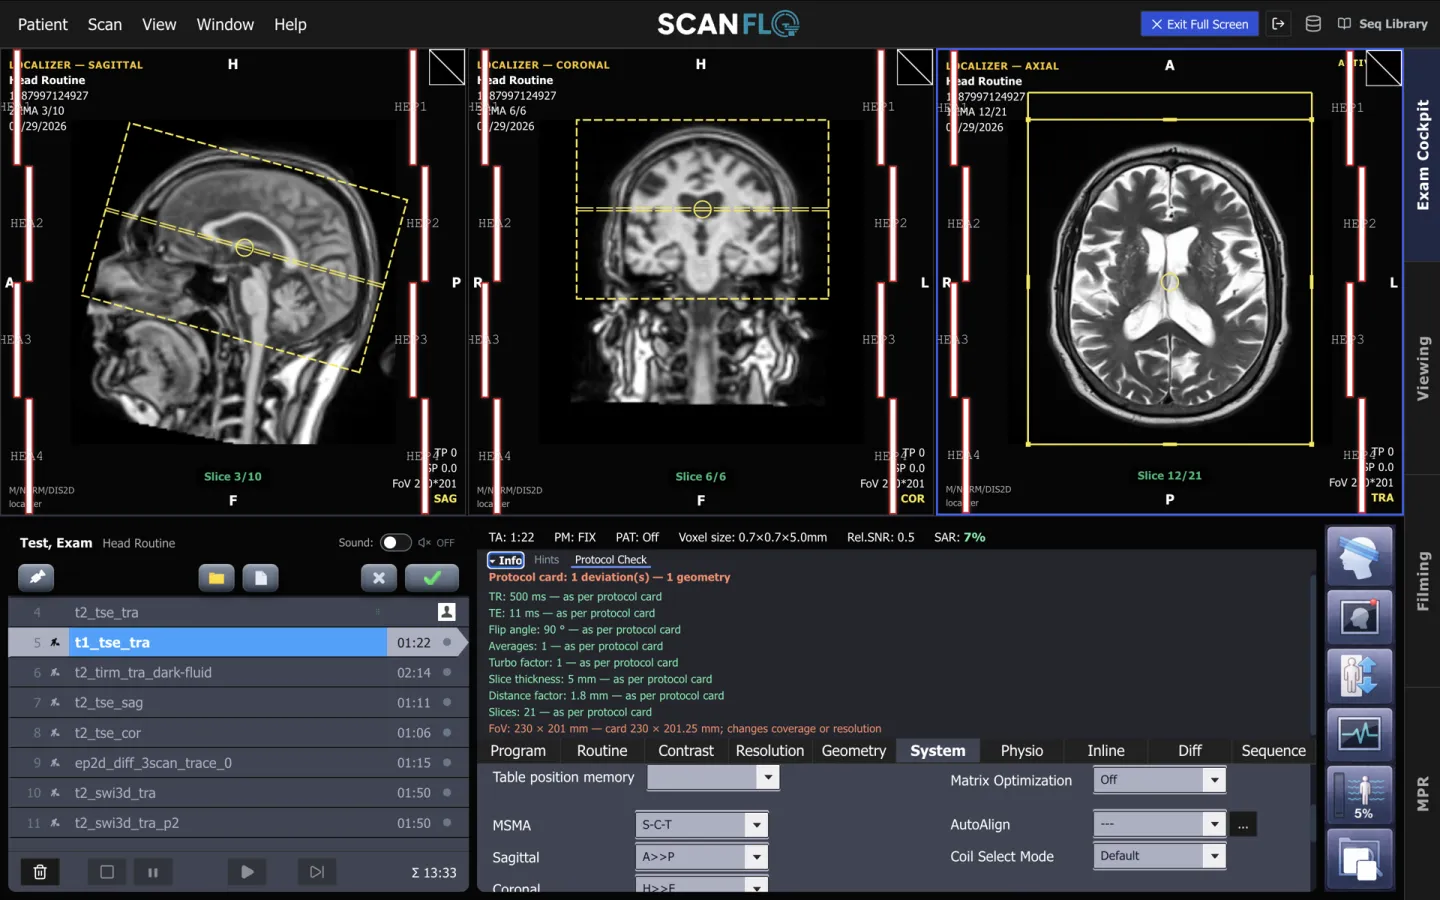
Task: Click the blank document icon above the queue
Action: pyautogui.click(x=261, y=577)
